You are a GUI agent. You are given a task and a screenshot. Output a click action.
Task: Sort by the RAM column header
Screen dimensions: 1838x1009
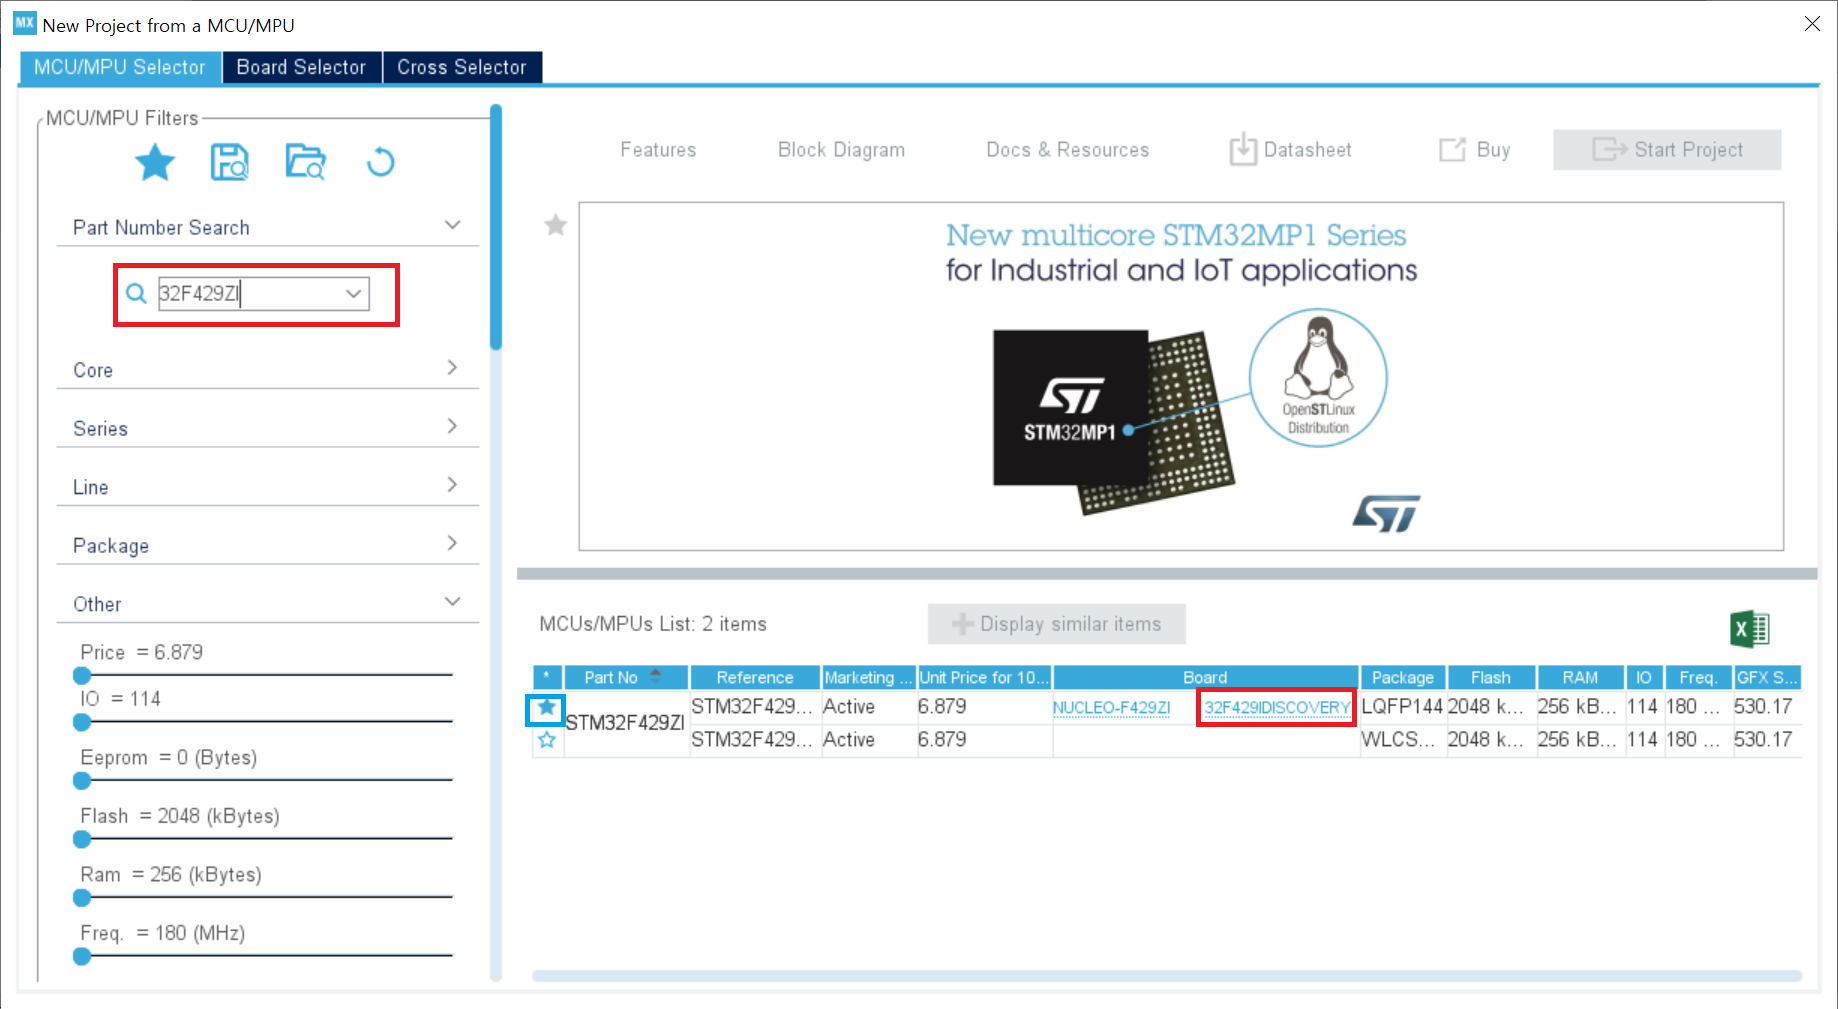point(1580,677)
